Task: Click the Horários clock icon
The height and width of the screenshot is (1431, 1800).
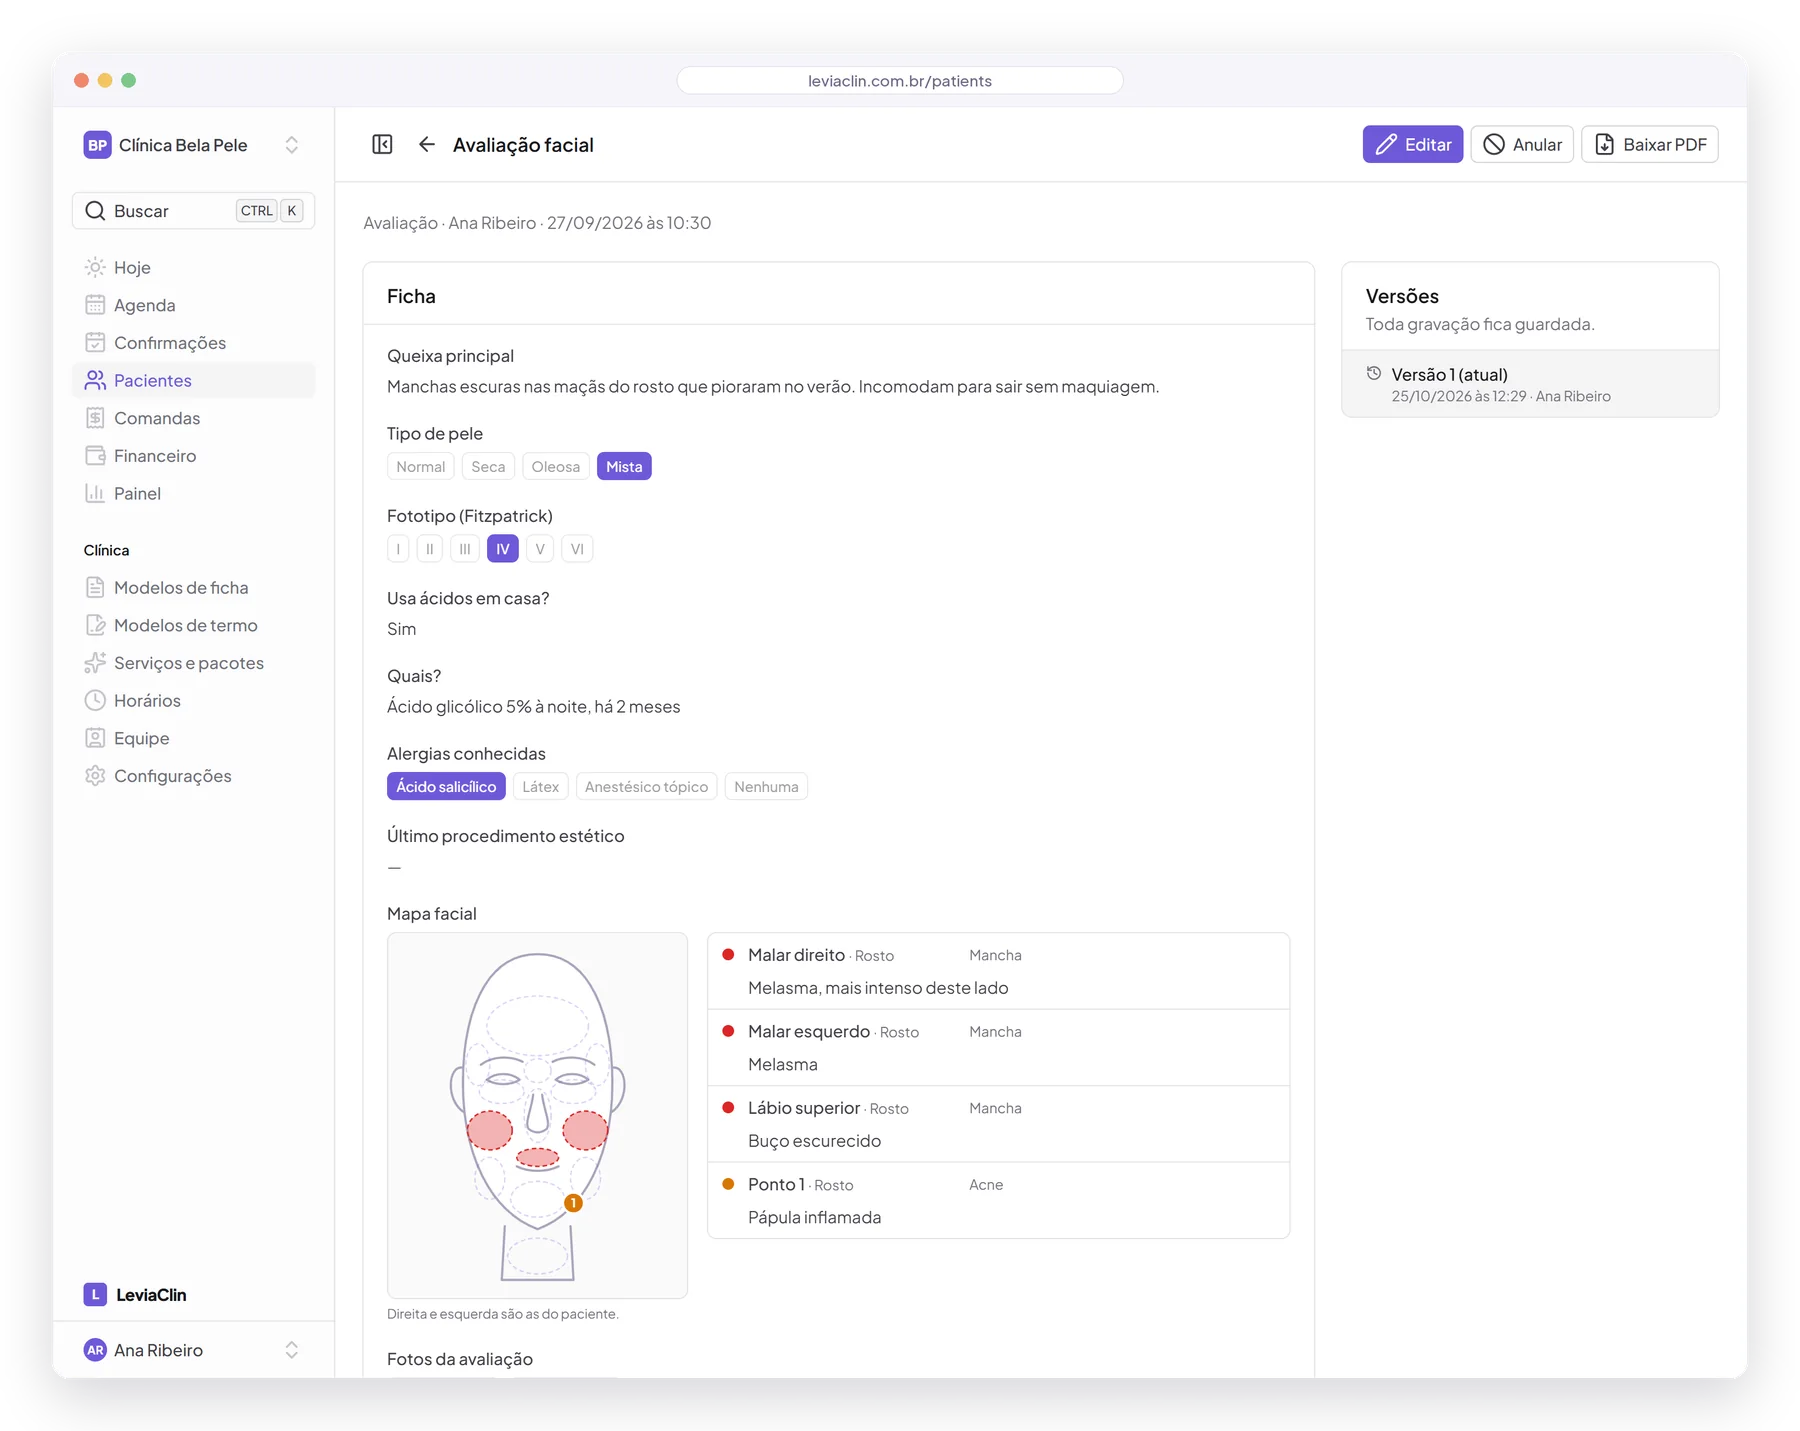Action: coord(95,701)
